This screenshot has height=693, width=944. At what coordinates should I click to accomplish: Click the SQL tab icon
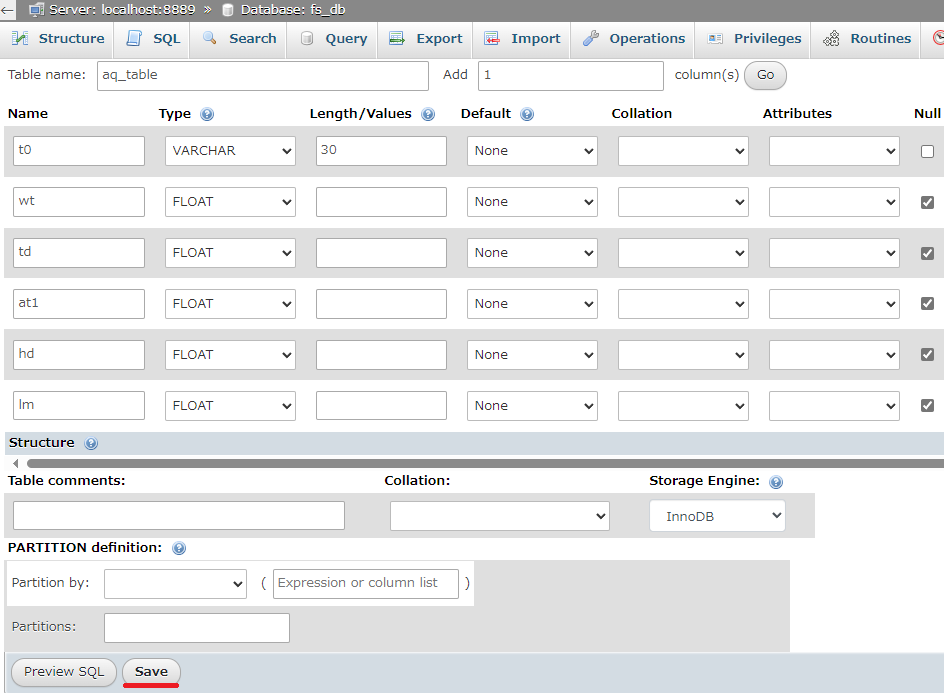tap(134, 39)
